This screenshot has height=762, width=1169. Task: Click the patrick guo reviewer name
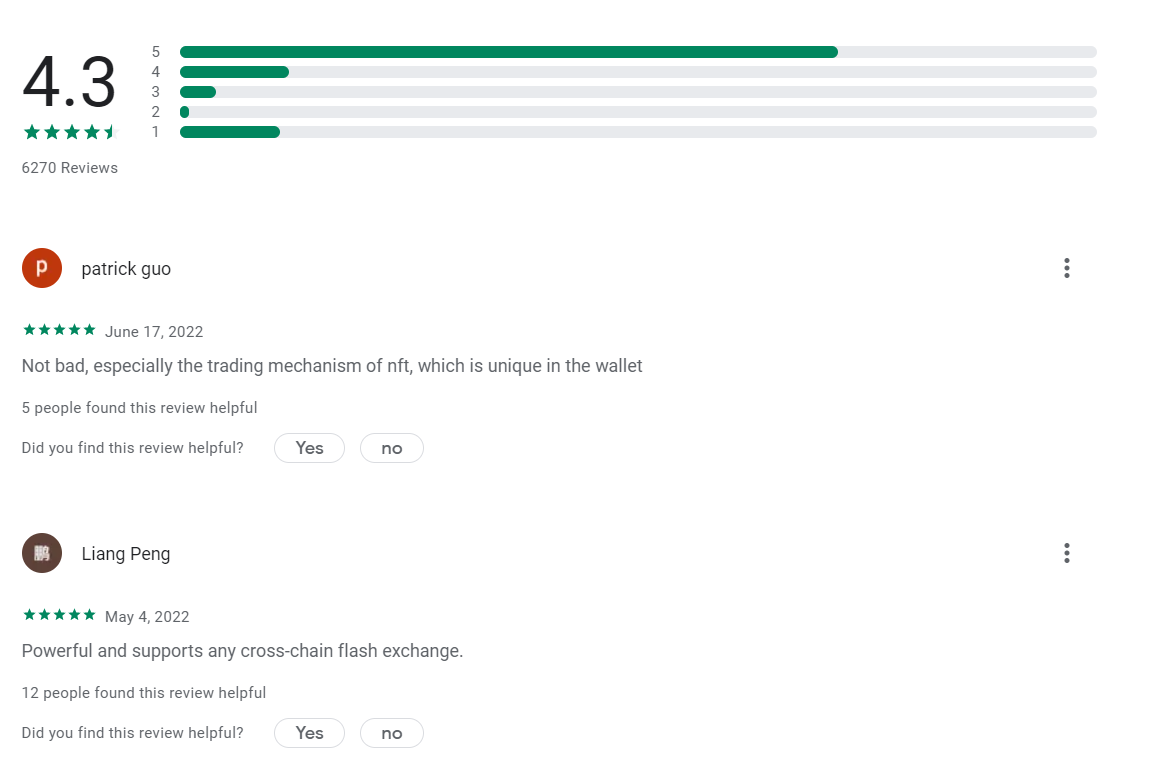(x=126, y=269)
